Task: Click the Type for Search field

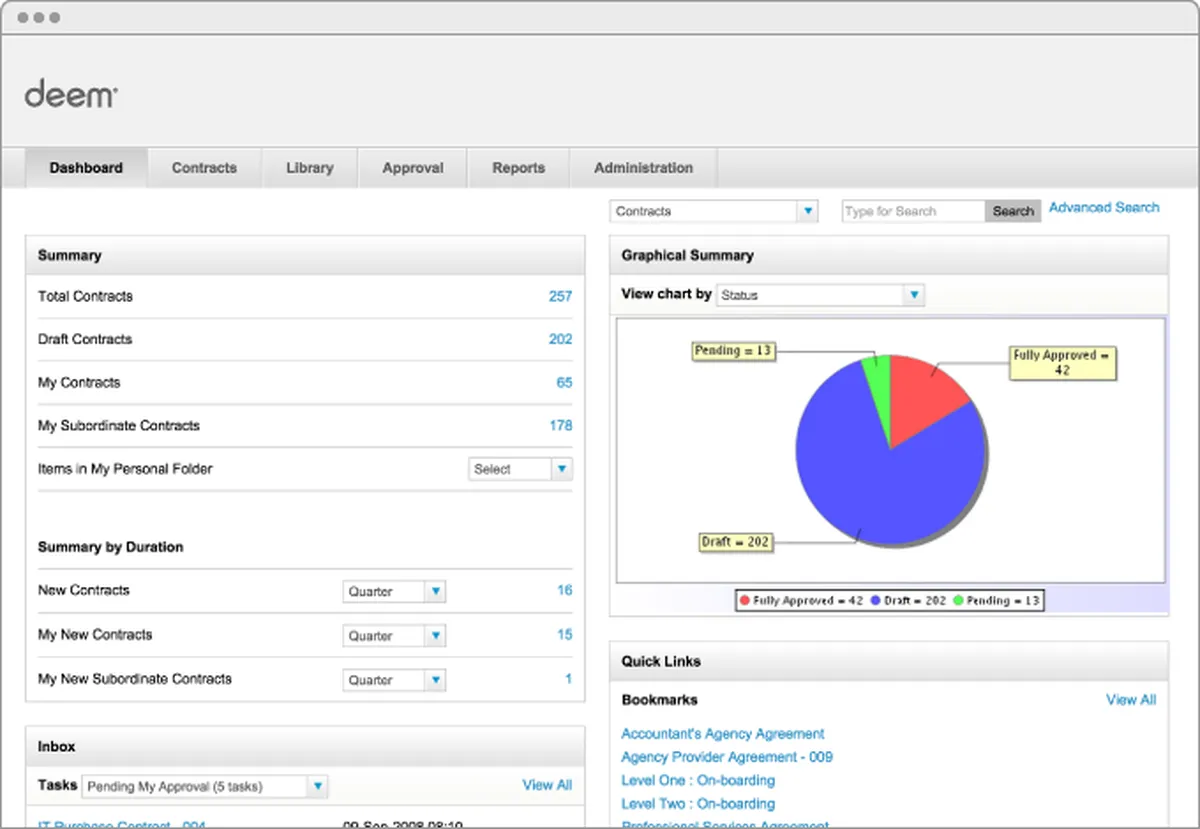Action: pos(913,211)
